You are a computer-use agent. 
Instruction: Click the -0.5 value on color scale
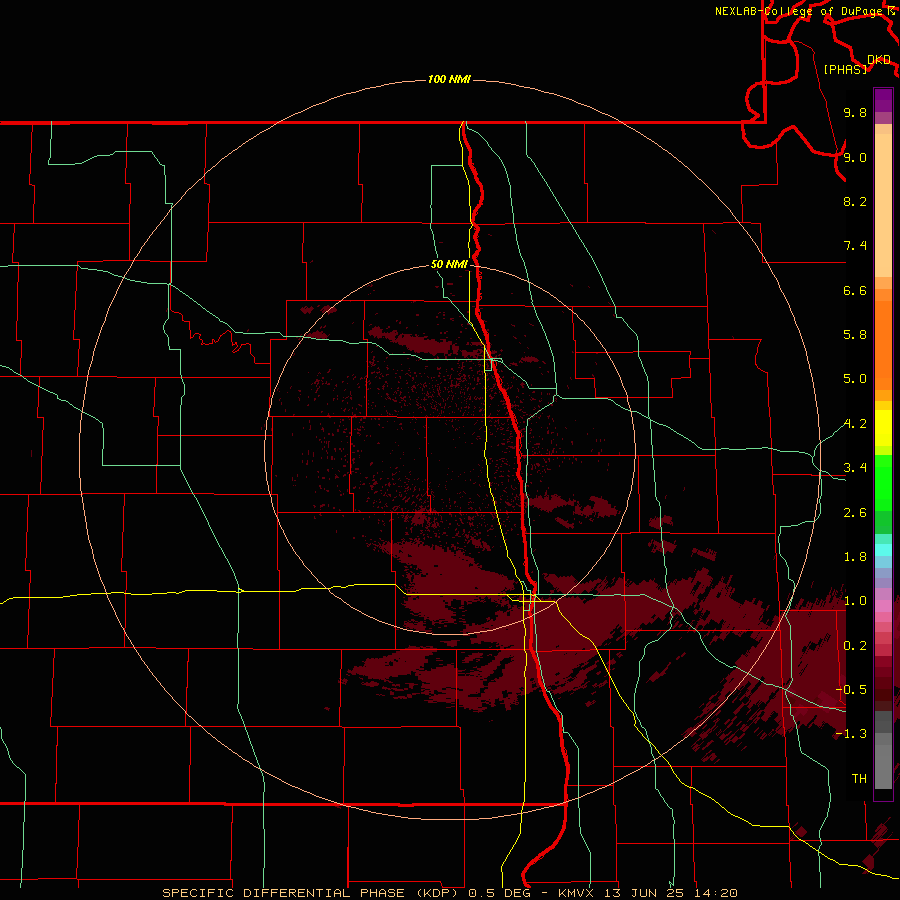click(851, 690)
